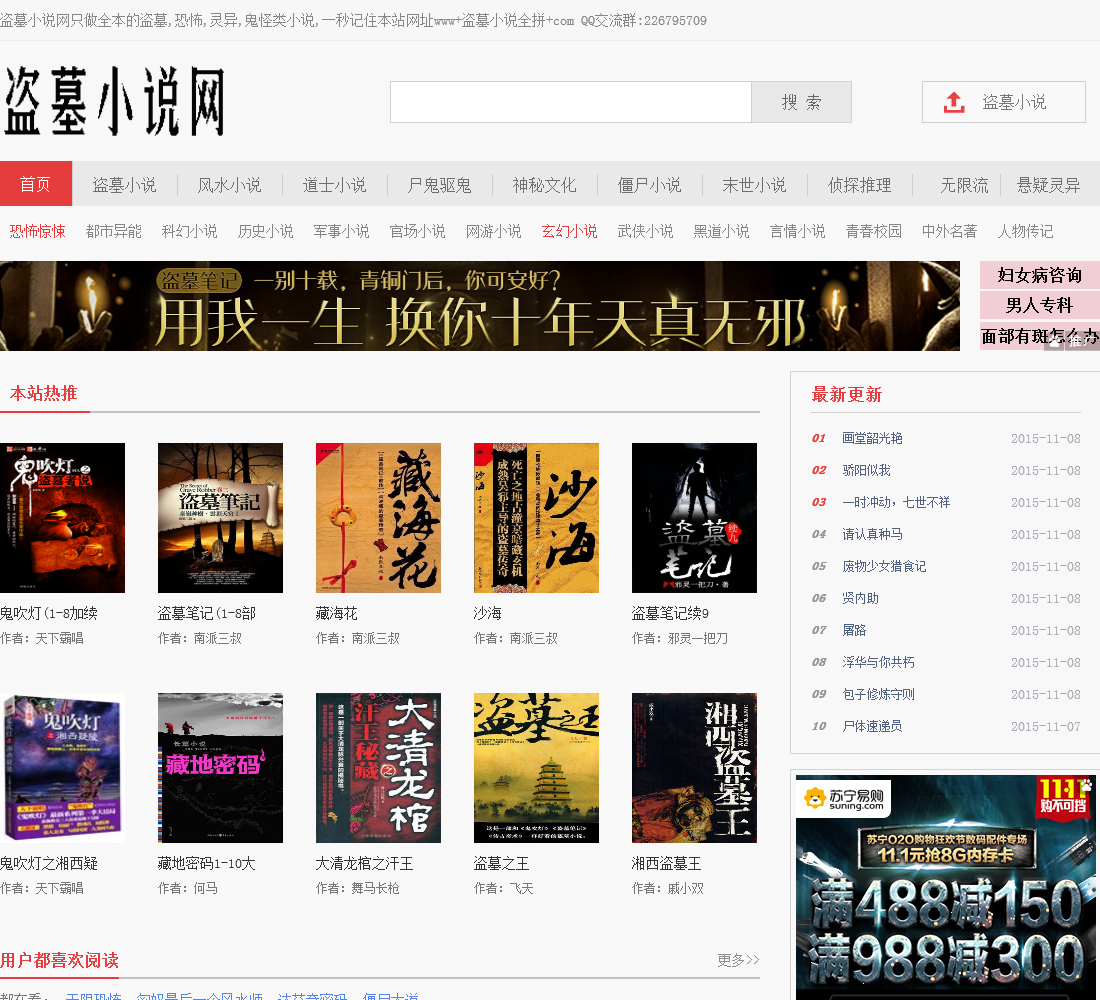The image size is (1100, 1000).
Task: Open the 苏宁易购 advertisement banner
Action: (945, 887)
